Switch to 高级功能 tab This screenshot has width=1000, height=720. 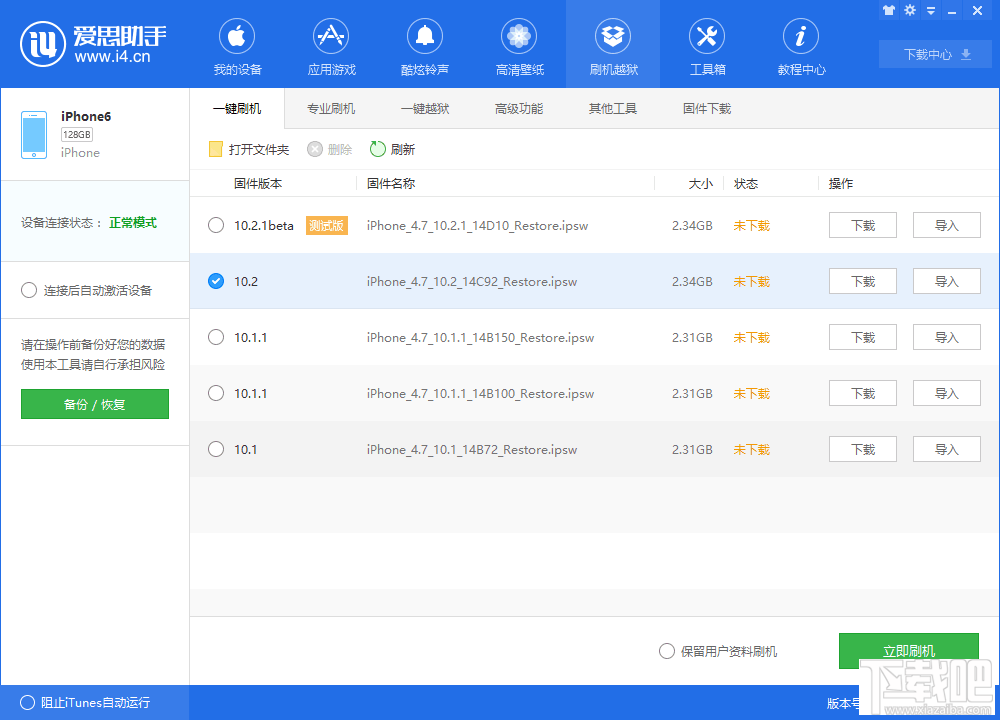(x=519, y=108)
